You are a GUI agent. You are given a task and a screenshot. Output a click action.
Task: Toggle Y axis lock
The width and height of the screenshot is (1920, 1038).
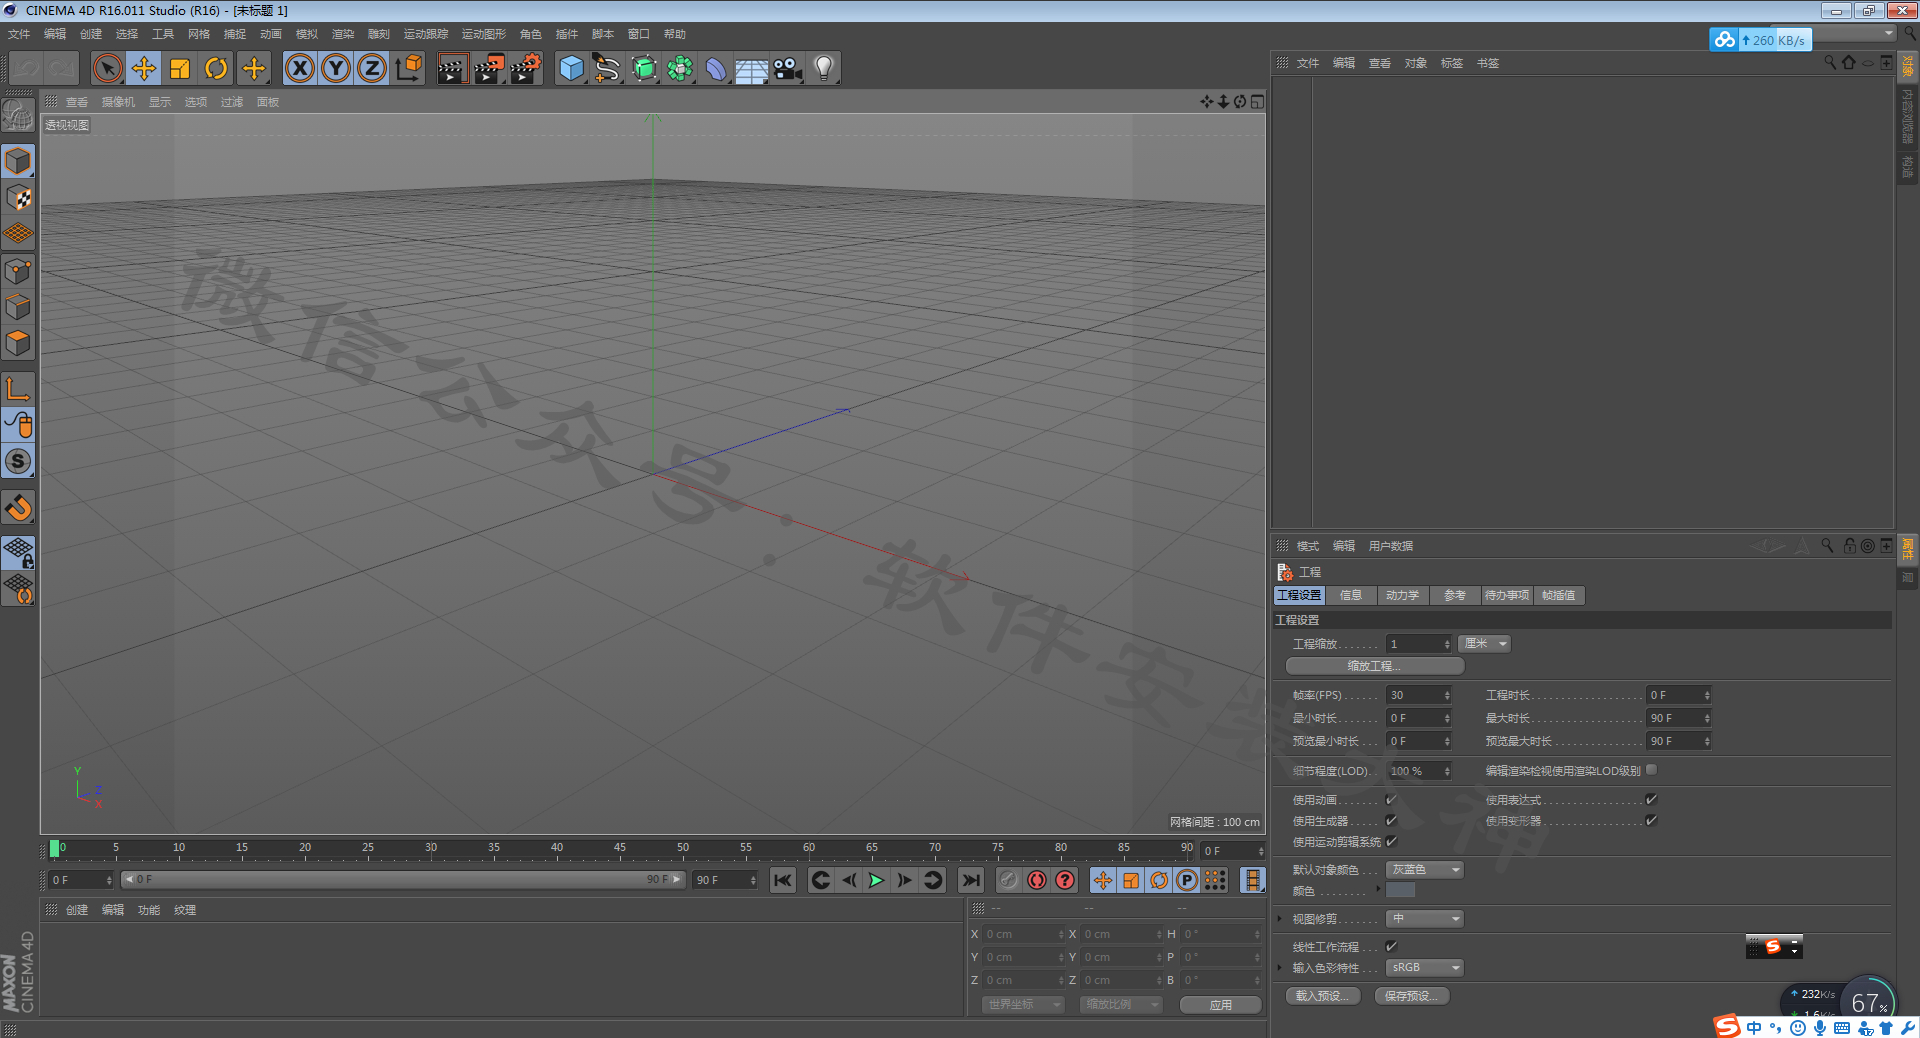click(x=336, y=69)
